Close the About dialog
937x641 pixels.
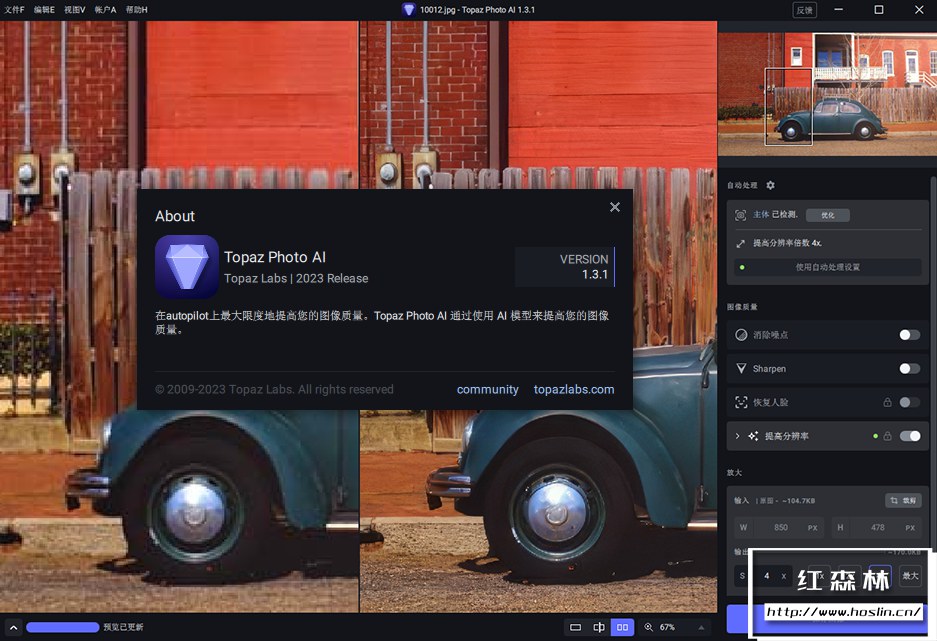click(614, 207)
